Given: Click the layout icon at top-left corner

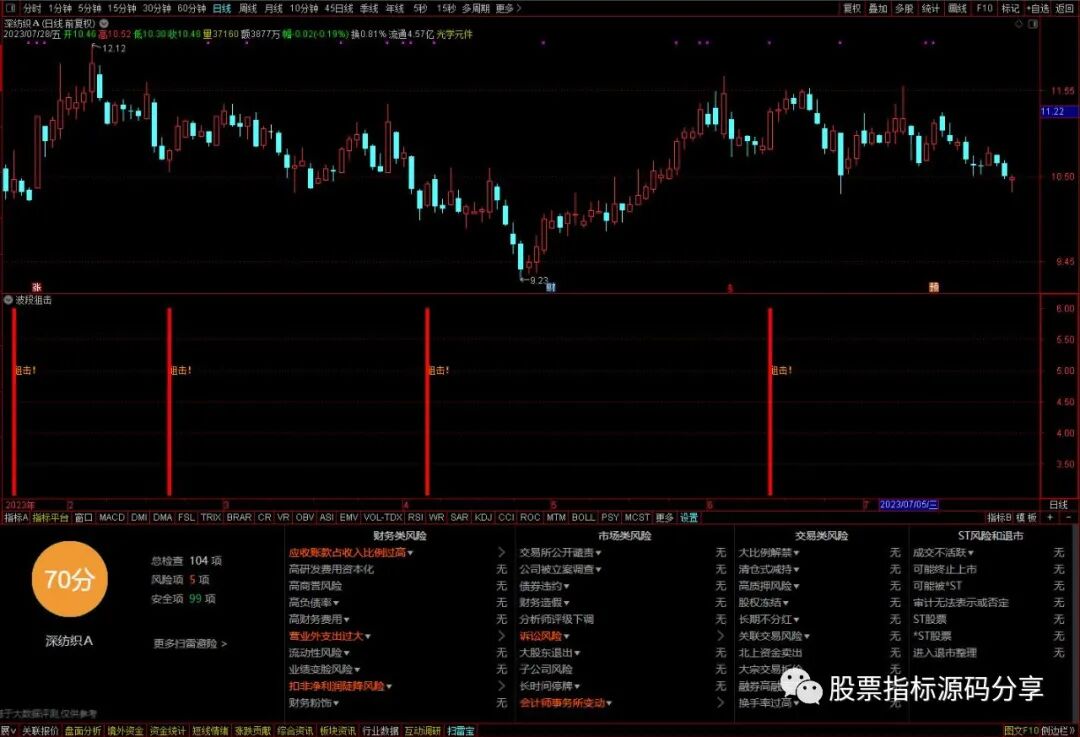Looking at the screenshot, I should click(10, 8).
